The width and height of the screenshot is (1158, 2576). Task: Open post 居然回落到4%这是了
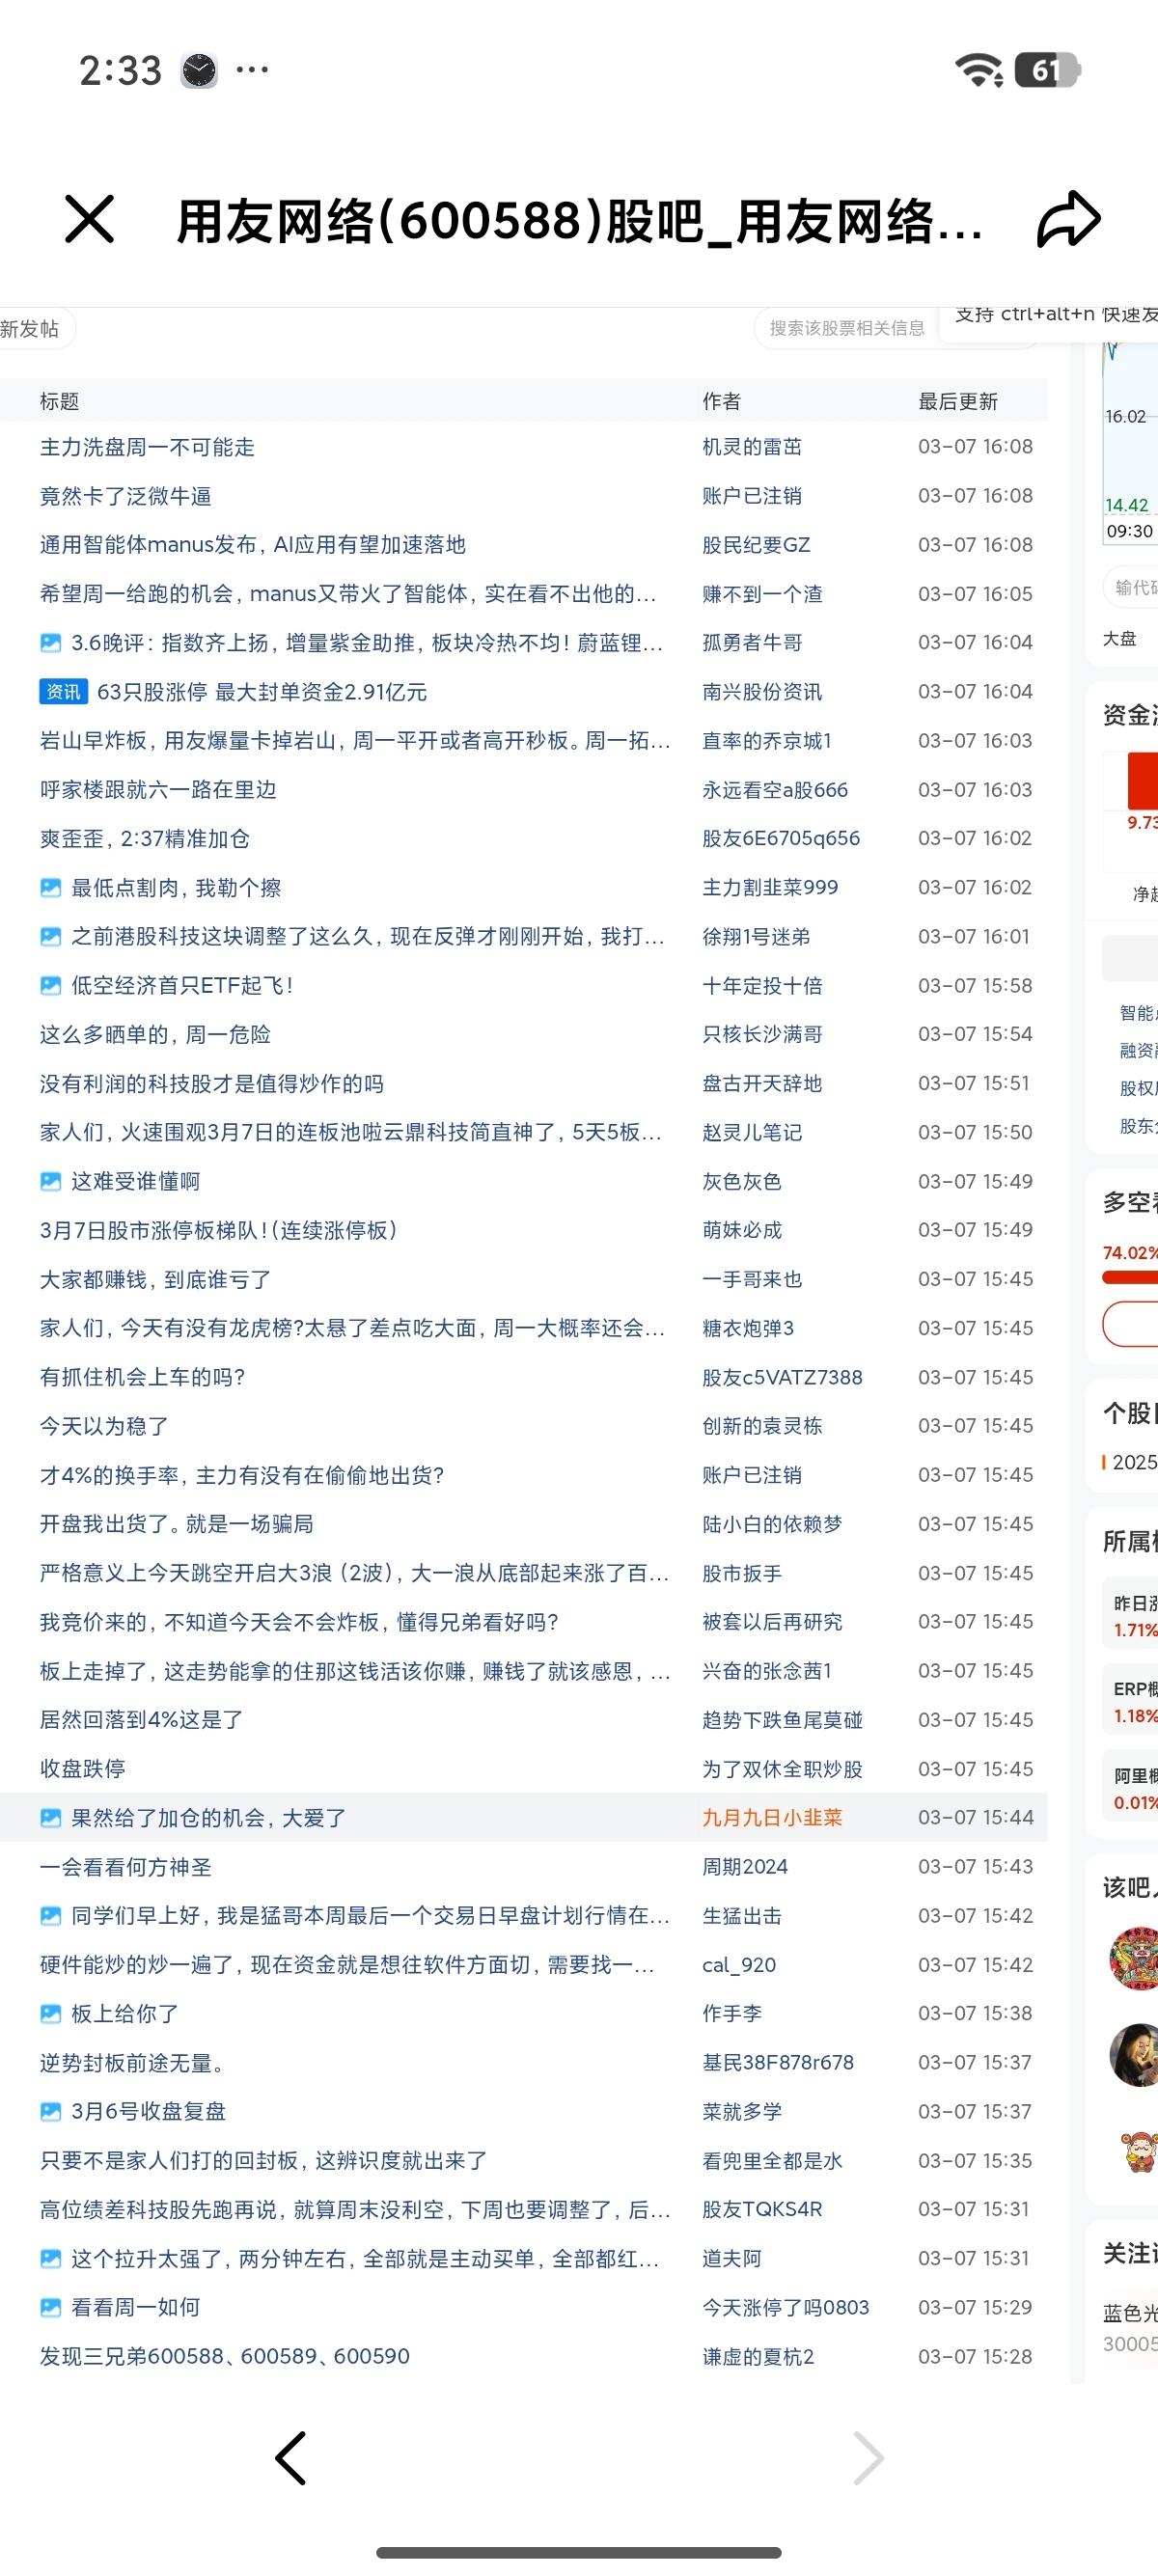[x=141, y=1721]
